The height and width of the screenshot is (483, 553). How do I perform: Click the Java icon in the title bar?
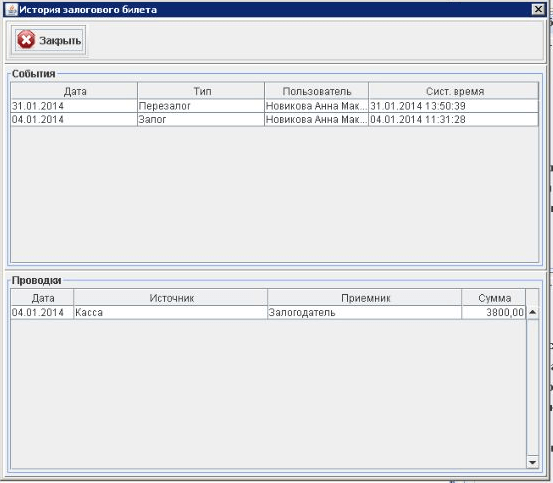(x=12, y=10)
